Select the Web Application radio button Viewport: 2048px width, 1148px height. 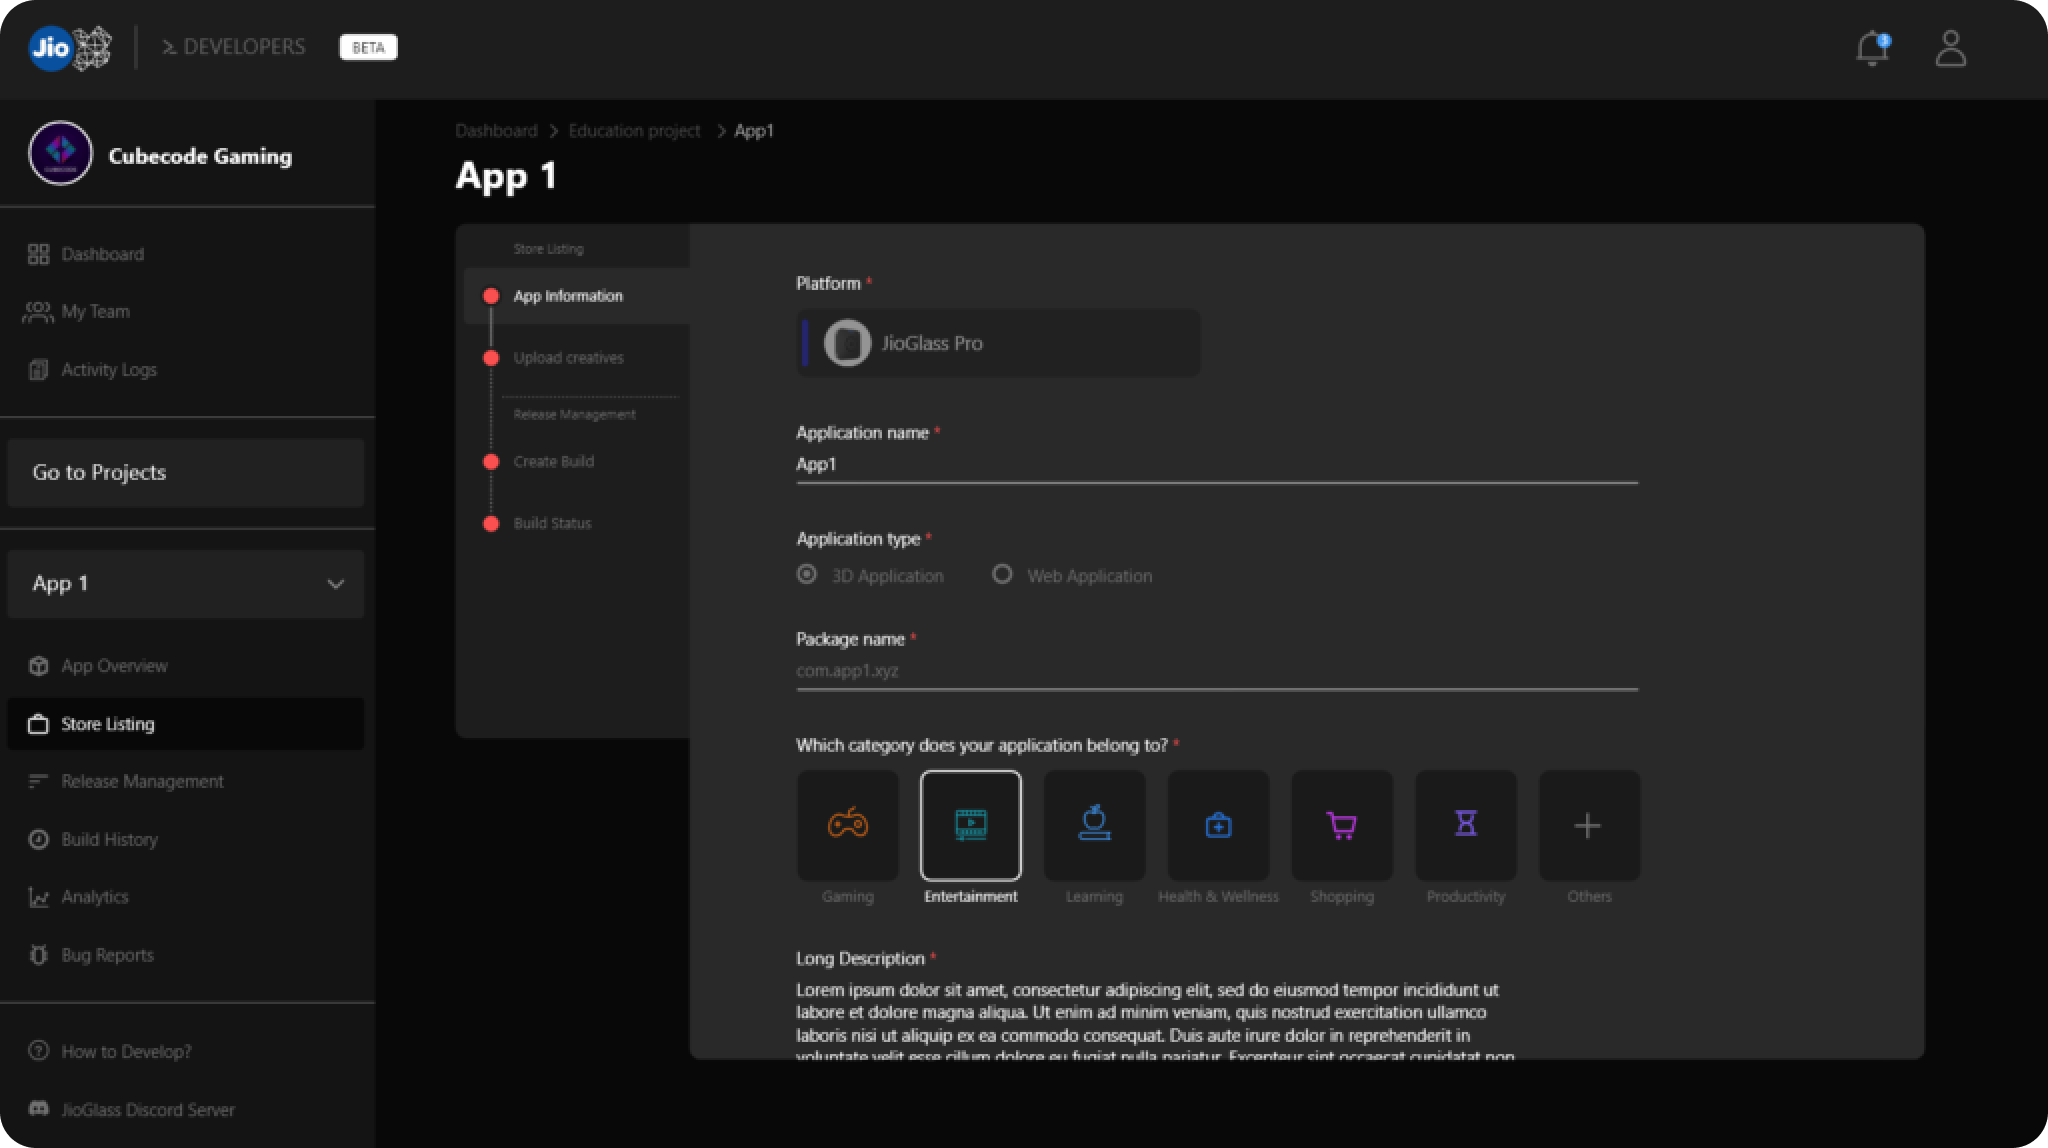pos(1002,575)
